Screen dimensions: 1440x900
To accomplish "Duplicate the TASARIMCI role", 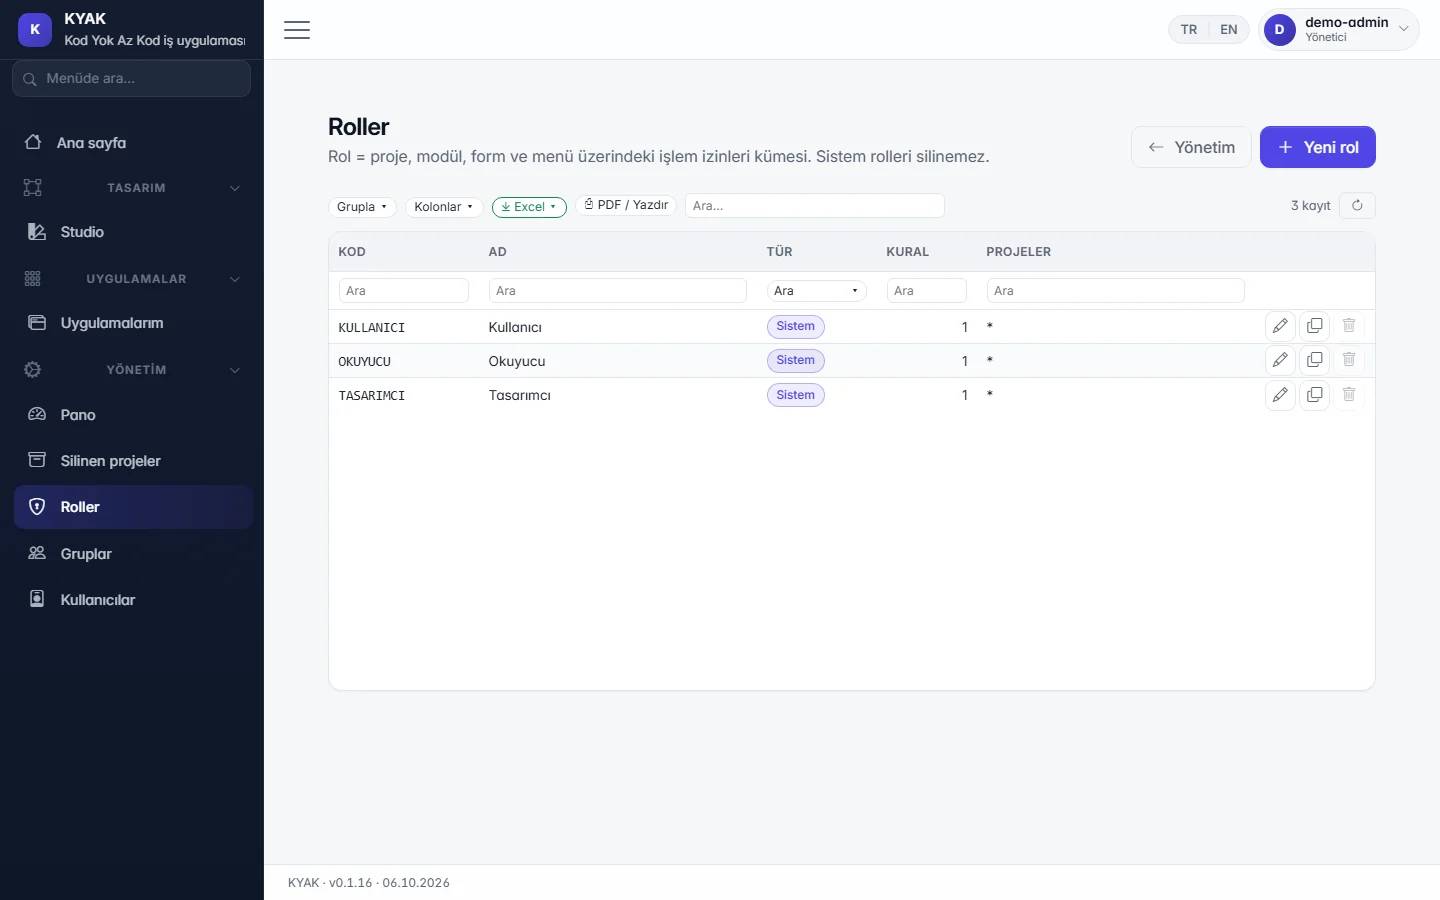I will [x=1314, y=395].
